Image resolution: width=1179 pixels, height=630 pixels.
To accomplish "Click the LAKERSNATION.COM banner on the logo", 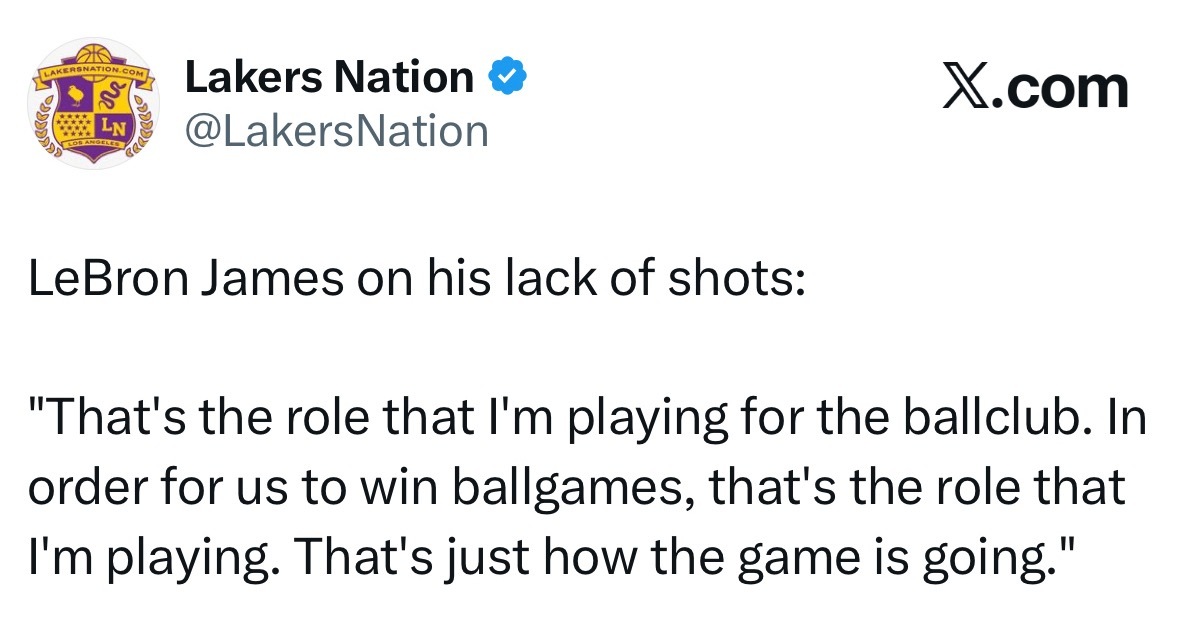I will pos(94,73).
